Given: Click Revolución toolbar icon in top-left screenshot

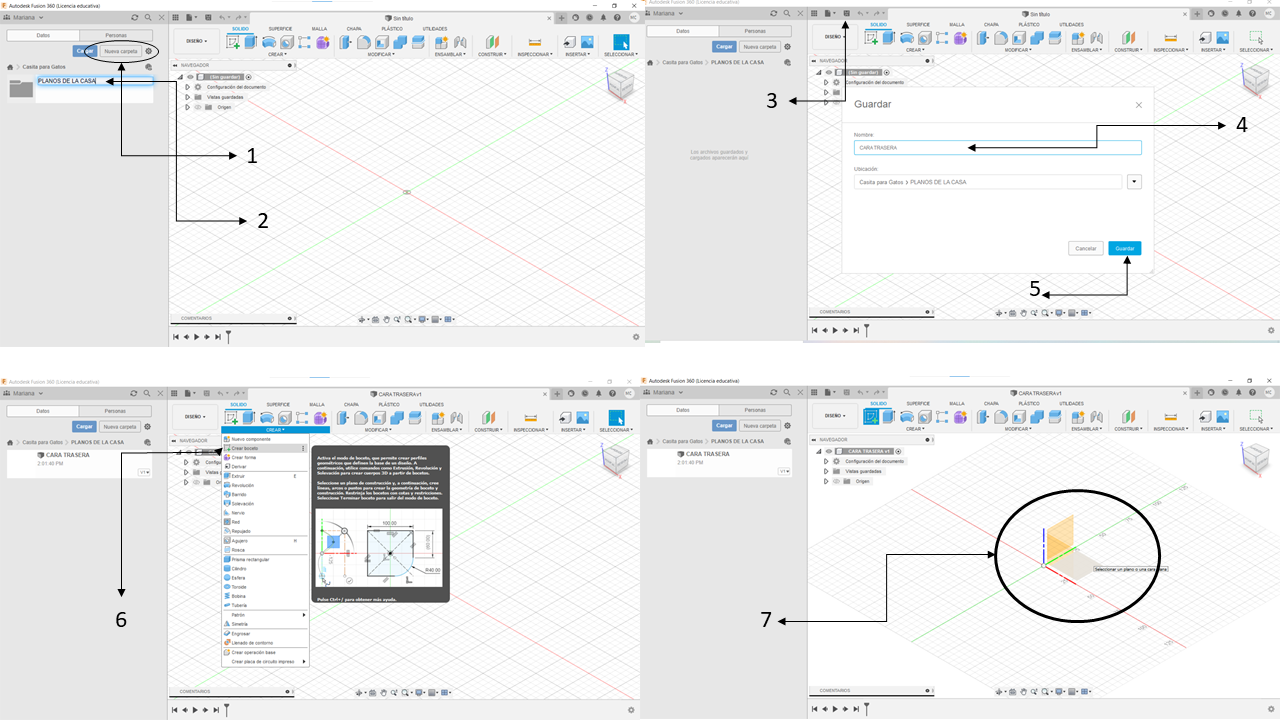Looking at the screenshot, I should coord(269,42).
